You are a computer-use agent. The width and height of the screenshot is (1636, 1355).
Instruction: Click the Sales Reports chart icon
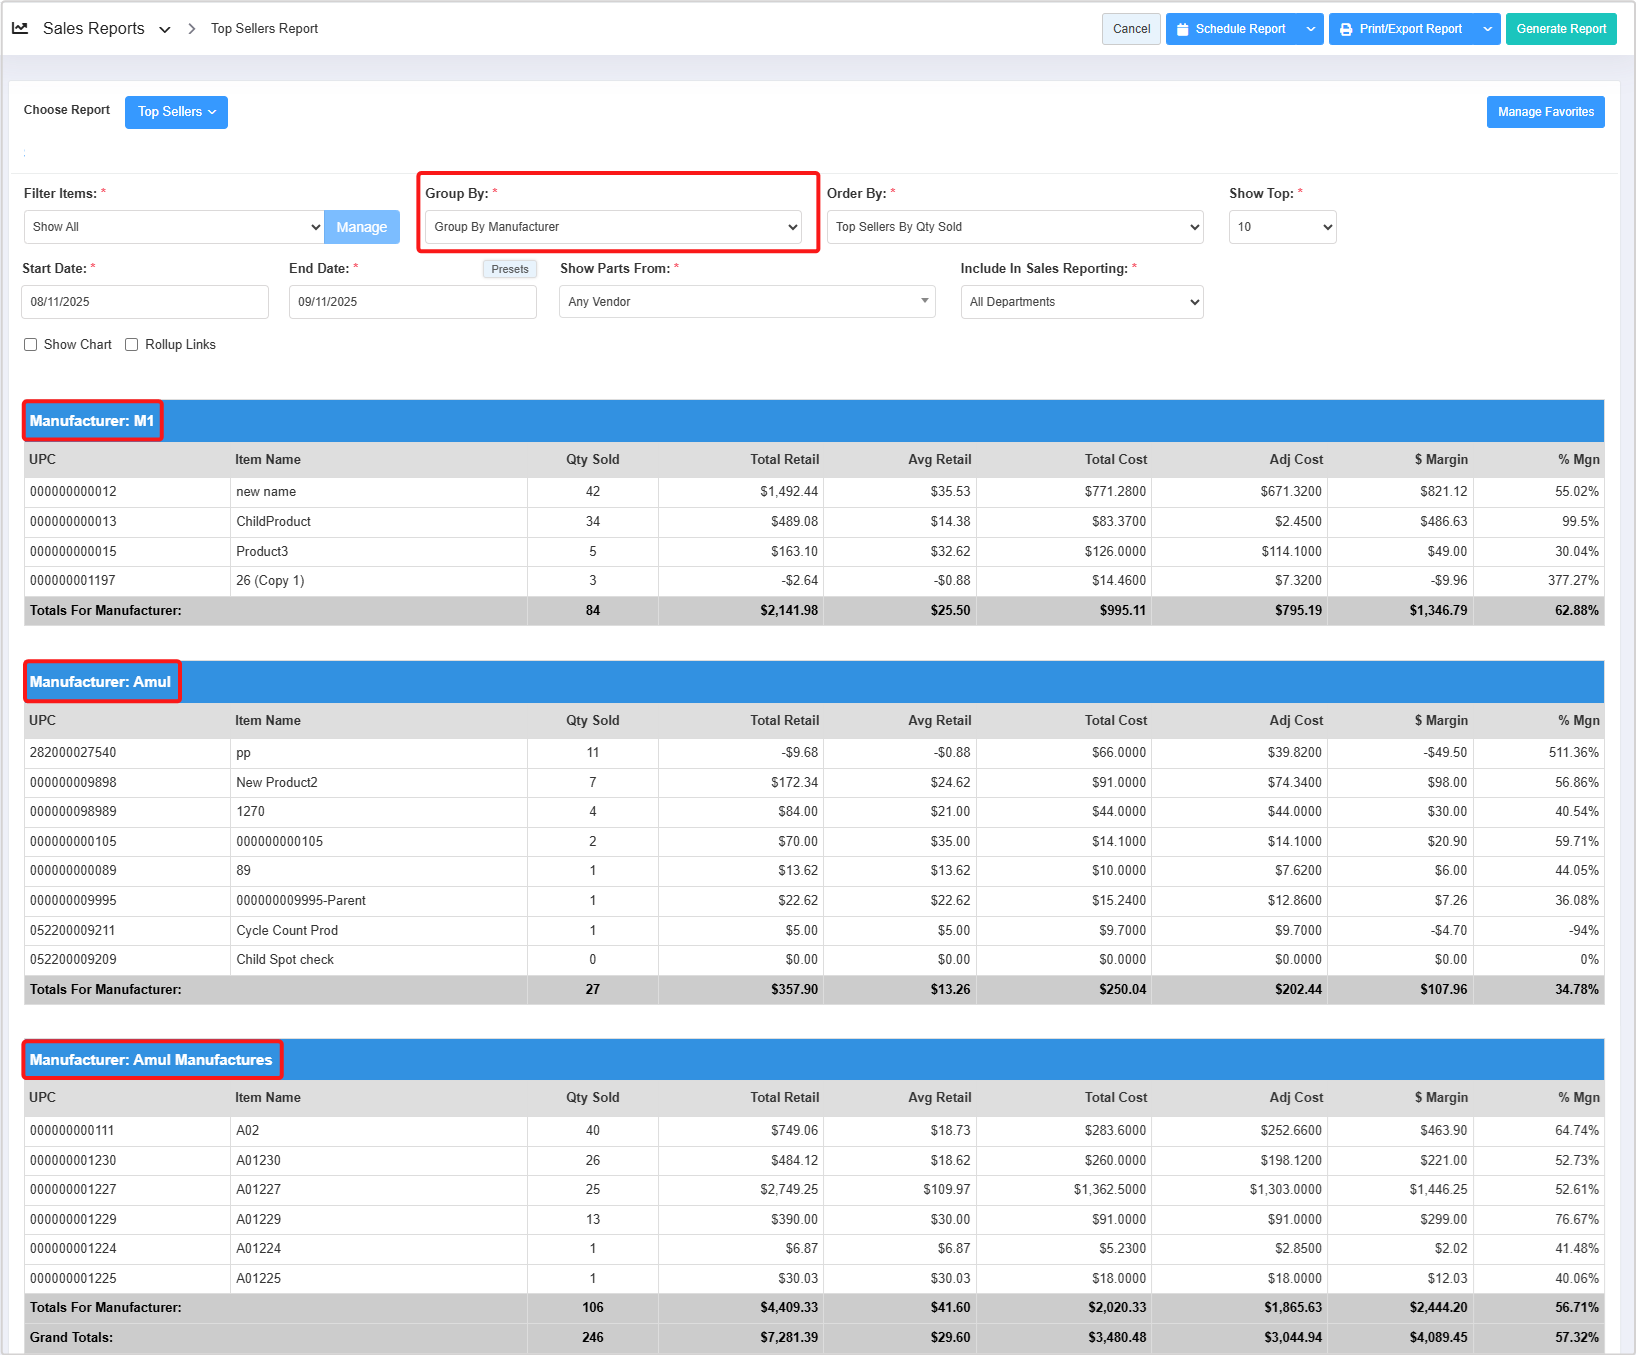(20, 29)
